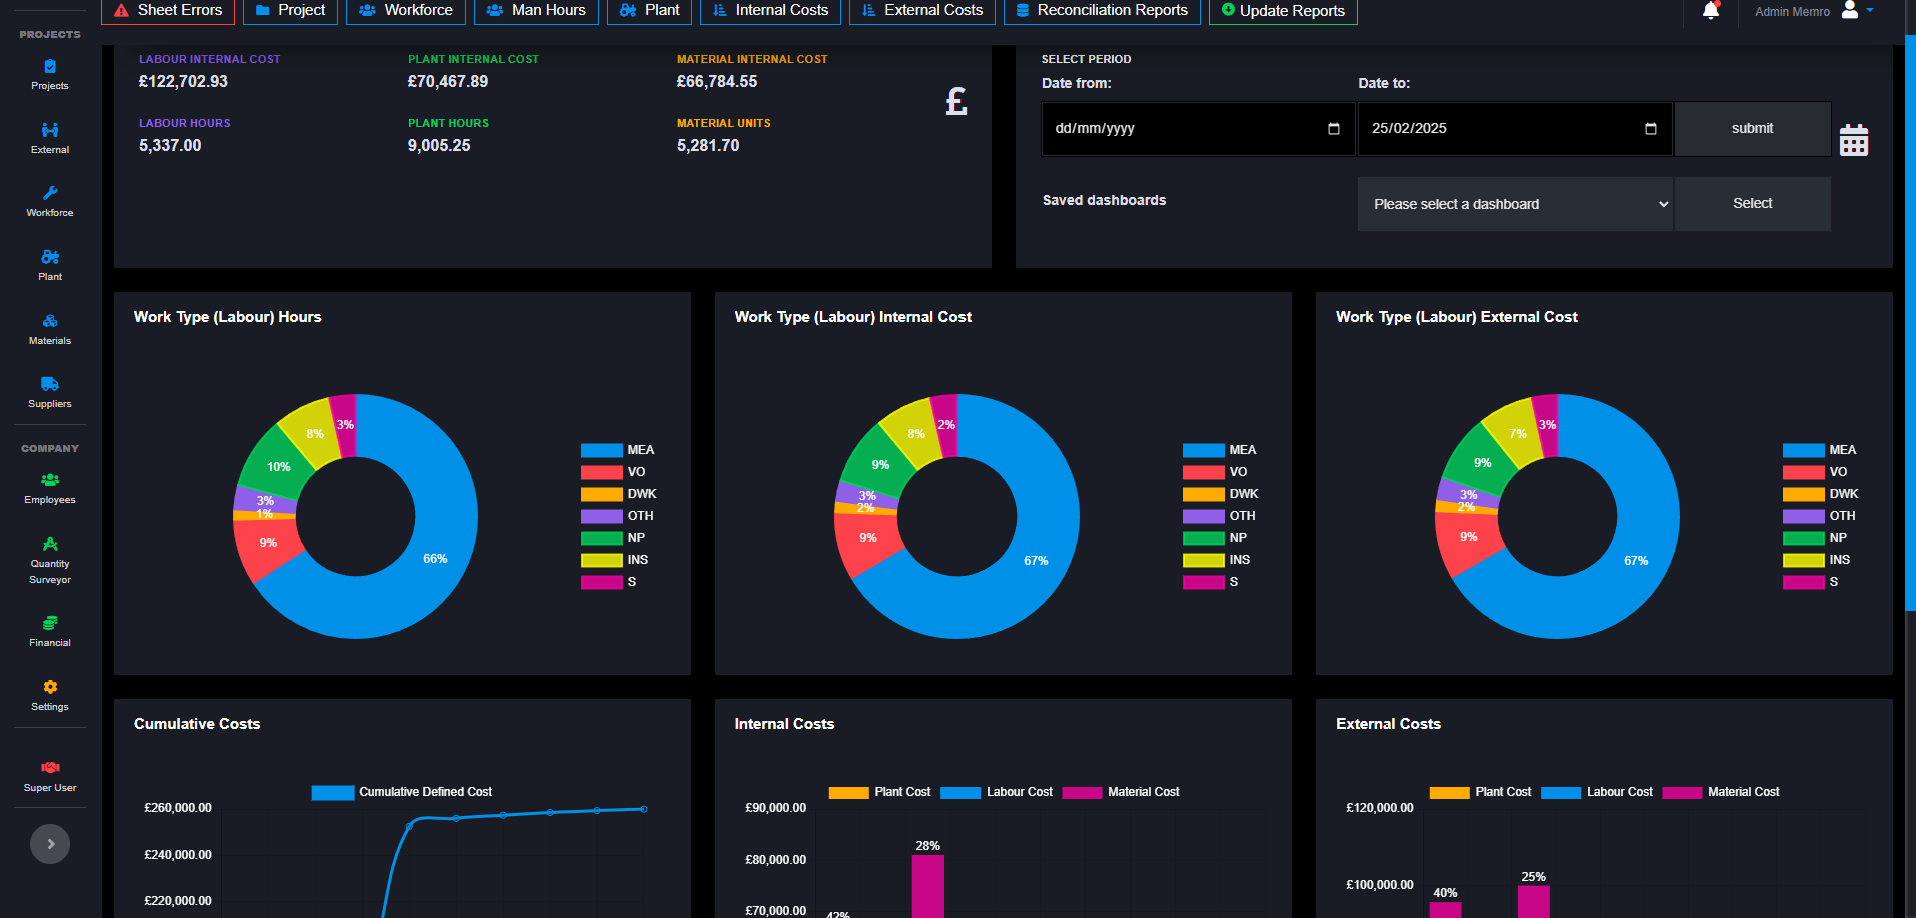Toggle Plant Cost legend in Internal Costs

coord(879,792)
